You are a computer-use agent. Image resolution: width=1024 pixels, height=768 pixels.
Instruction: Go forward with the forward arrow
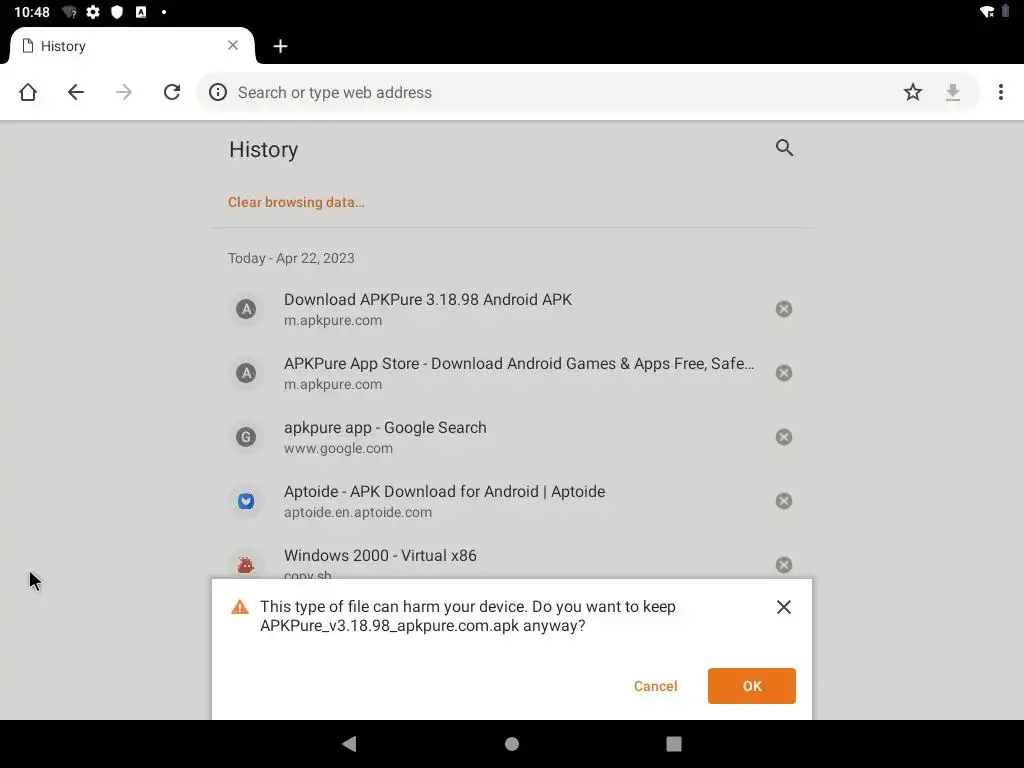click(123, 92)
